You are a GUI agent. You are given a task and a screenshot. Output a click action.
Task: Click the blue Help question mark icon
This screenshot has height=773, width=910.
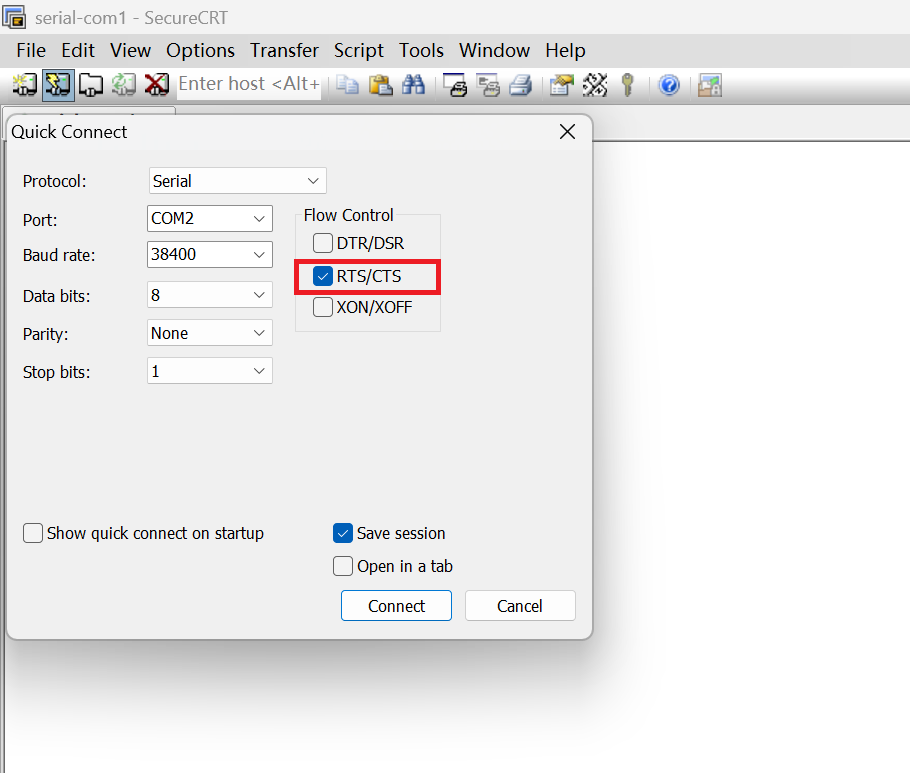[669, 85]
